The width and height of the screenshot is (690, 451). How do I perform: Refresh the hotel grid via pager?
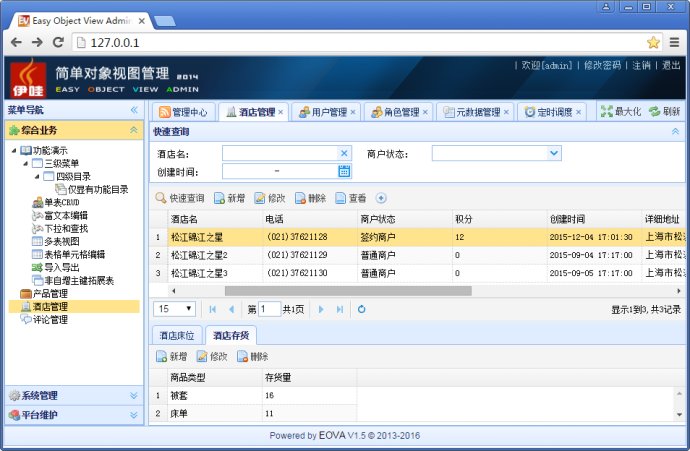coord(361,309)
